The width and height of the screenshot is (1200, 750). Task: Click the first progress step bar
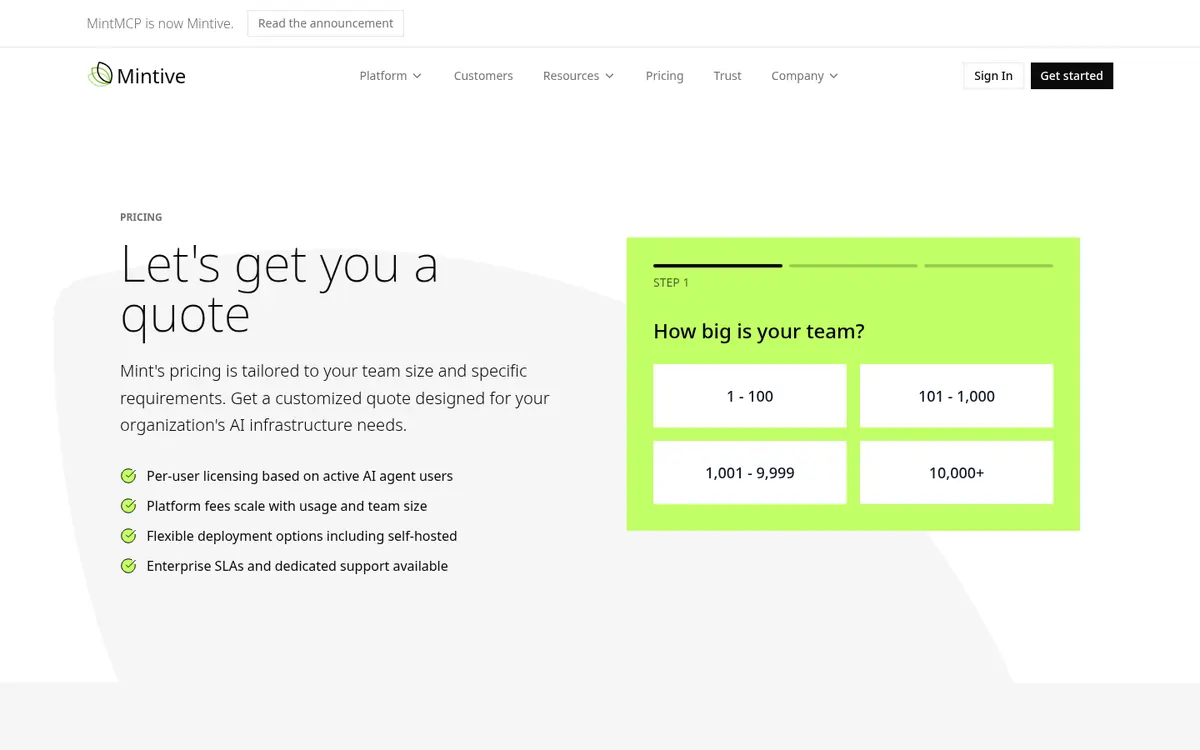click(718, 265)
